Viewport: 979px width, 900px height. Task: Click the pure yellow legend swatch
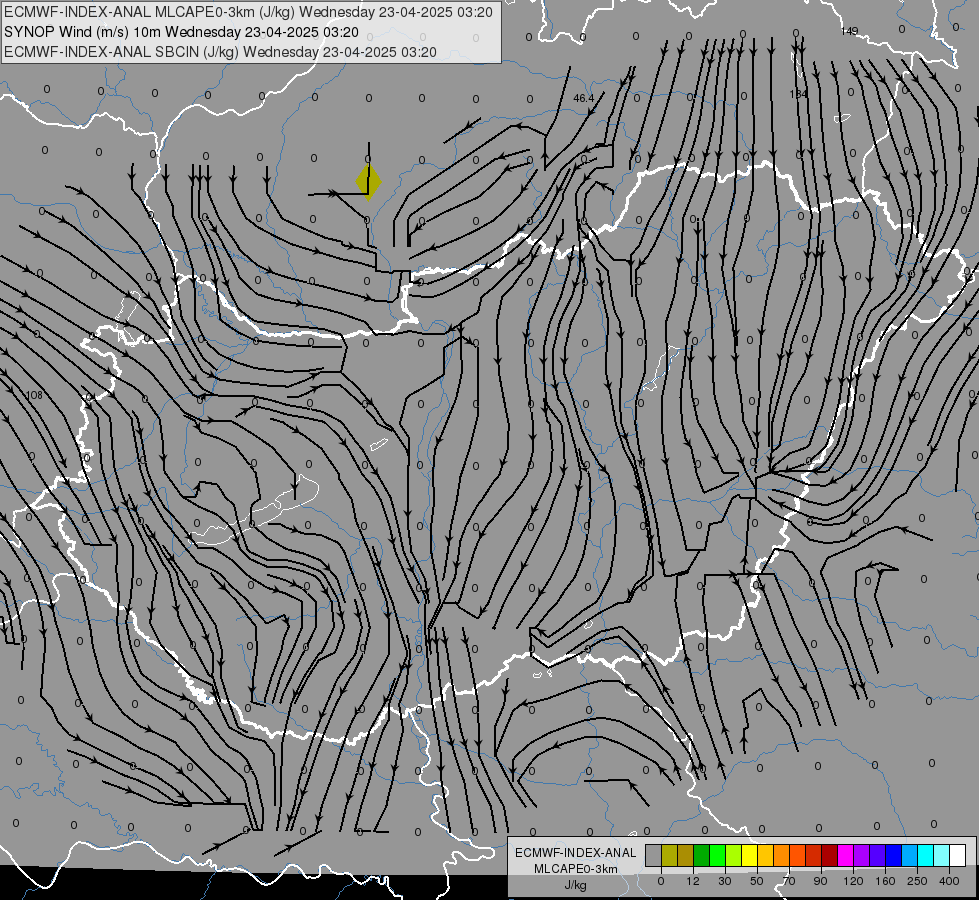tap(750, 856)
